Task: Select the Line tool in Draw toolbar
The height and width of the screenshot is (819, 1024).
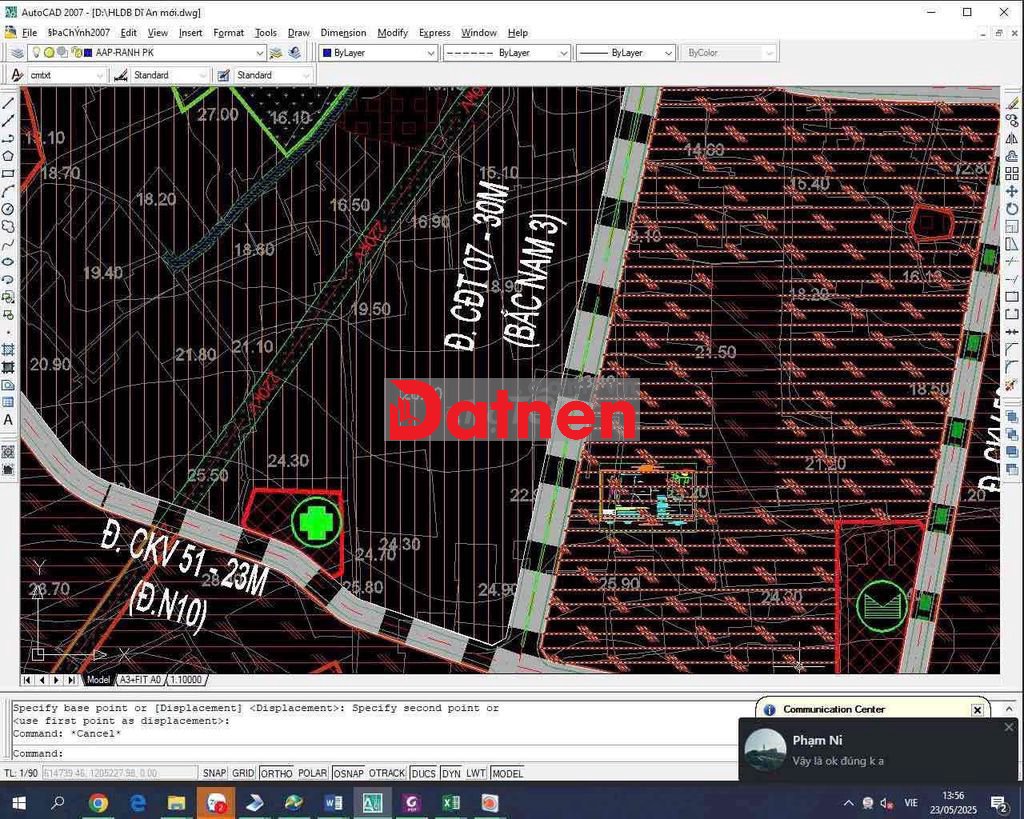Action: [x=8, y=103]
